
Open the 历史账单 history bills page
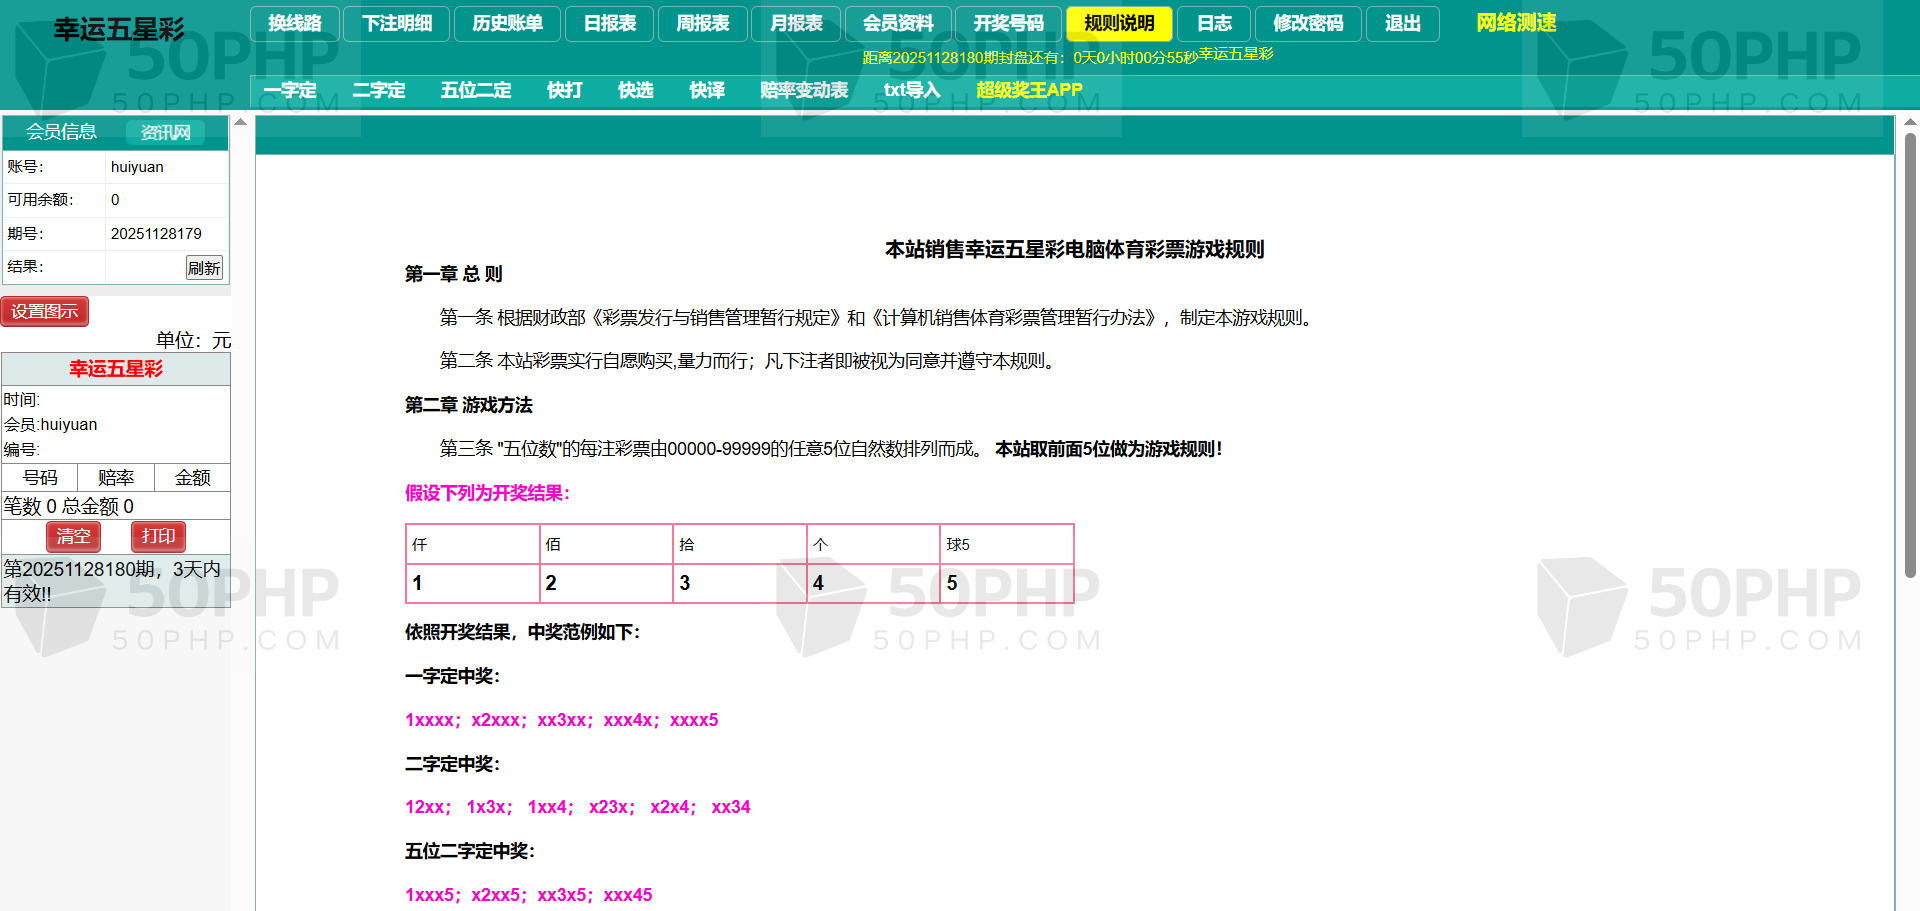click(507, 23)
